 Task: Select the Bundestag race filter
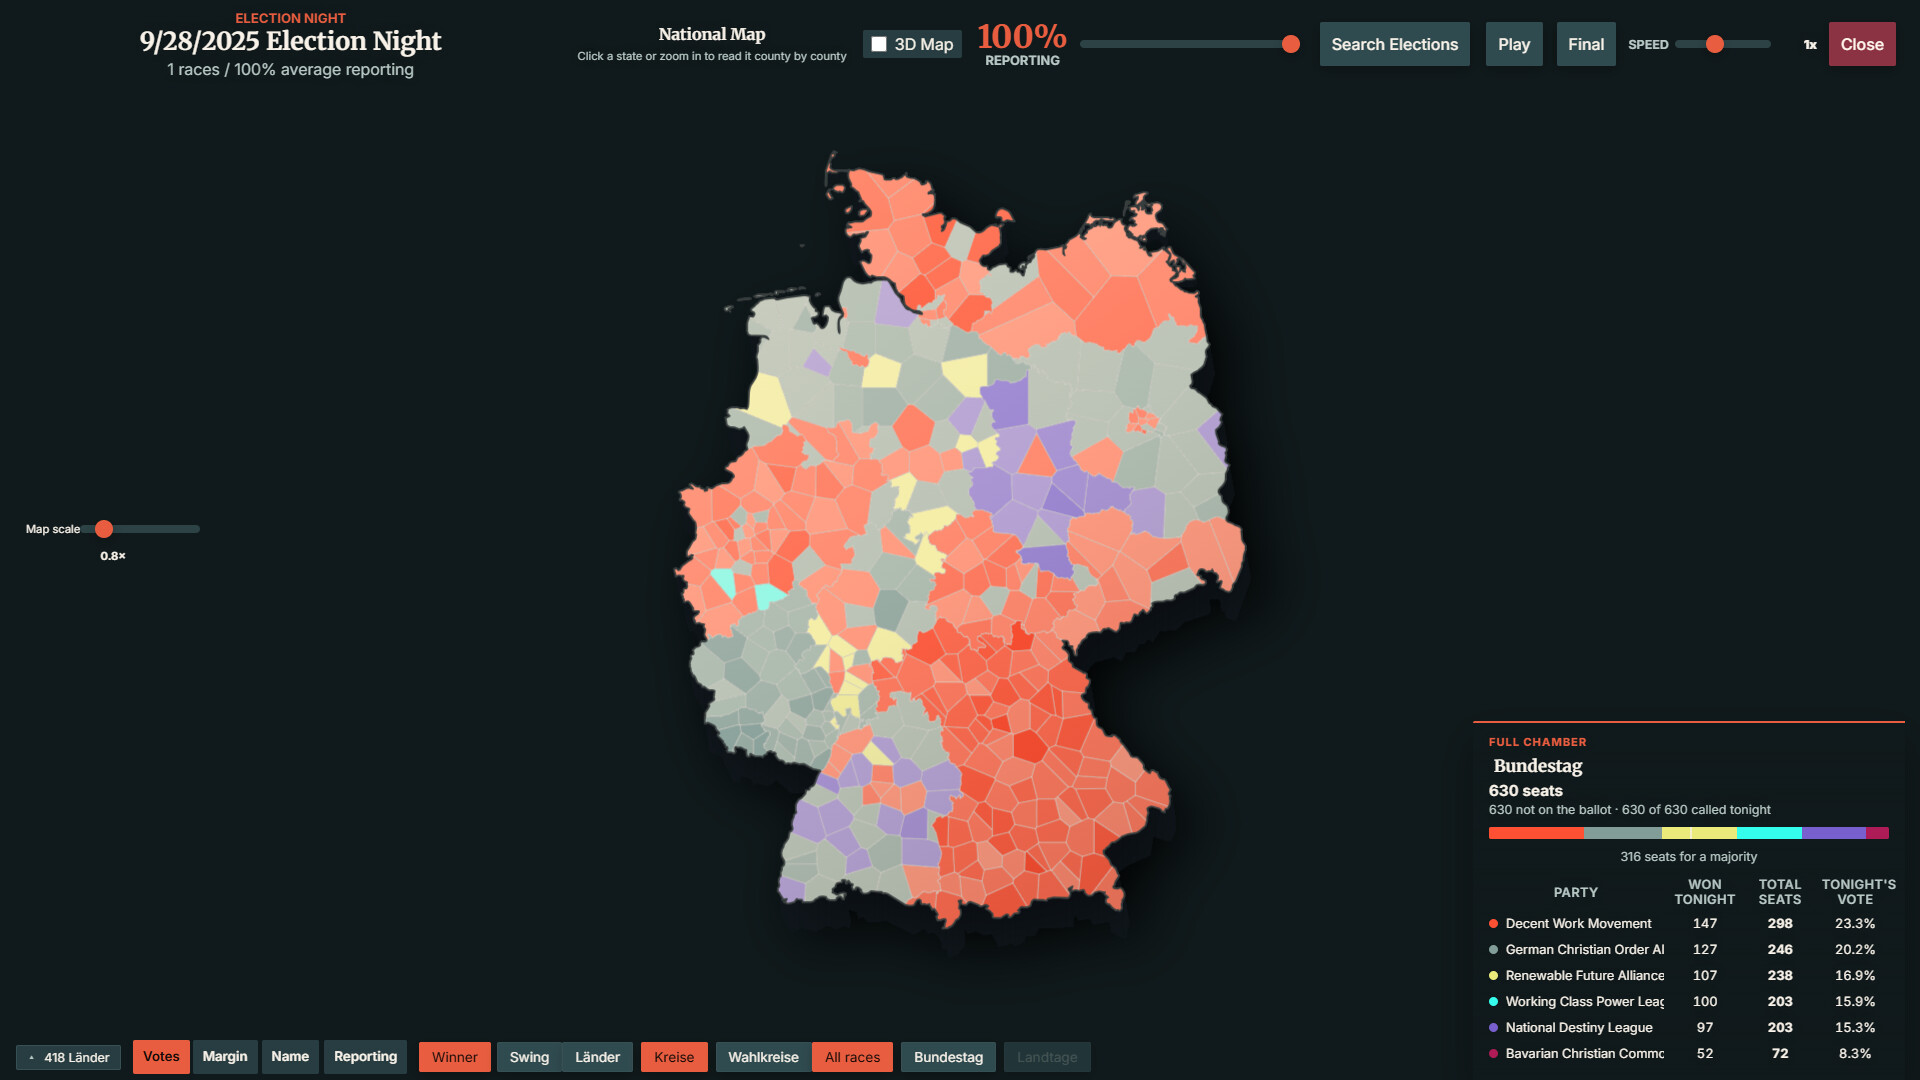[948, 1057]
